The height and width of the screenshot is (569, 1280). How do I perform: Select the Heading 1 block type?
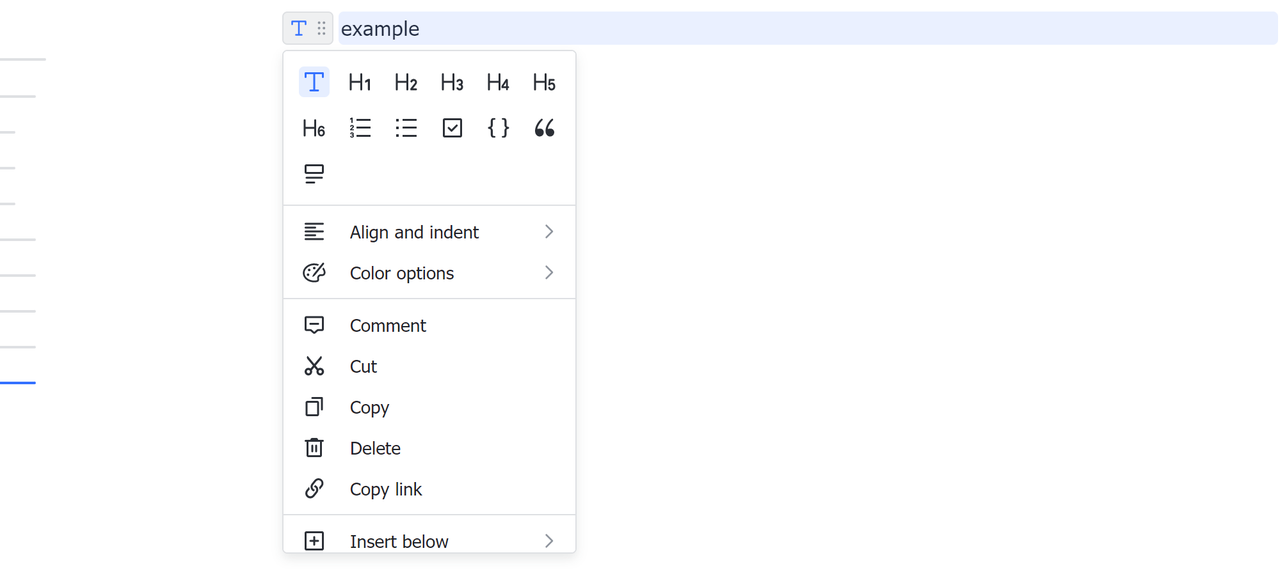pos(360,83)
